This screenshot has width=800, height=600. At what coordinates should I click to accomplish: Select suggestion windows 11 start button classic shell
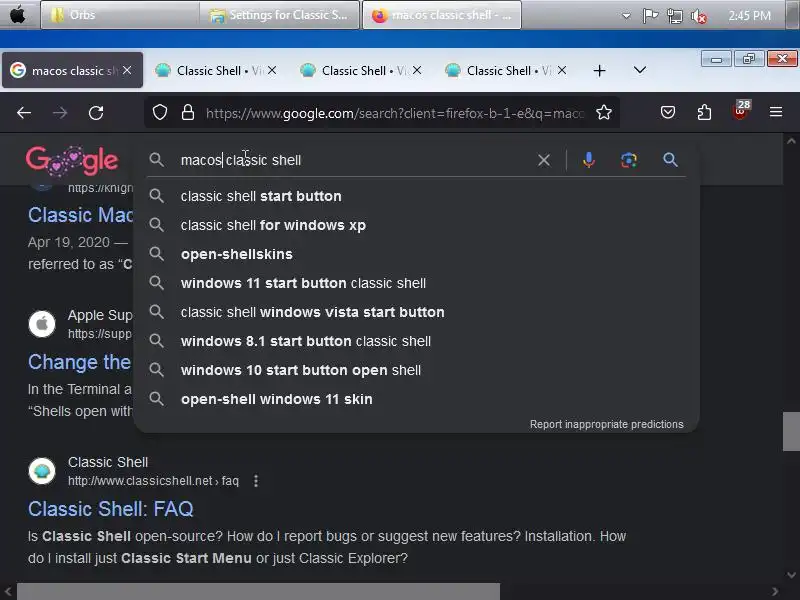pyautogui.click(x=416, y=283)
